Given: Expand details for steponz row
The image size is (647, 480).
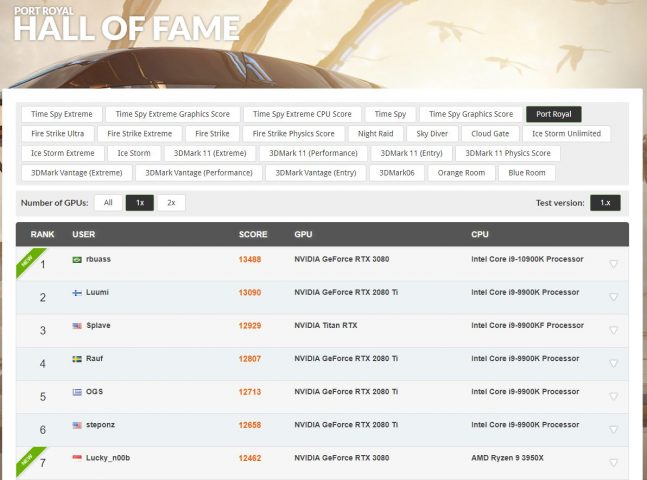Looking at the screenshot, I should coord(613,429).
